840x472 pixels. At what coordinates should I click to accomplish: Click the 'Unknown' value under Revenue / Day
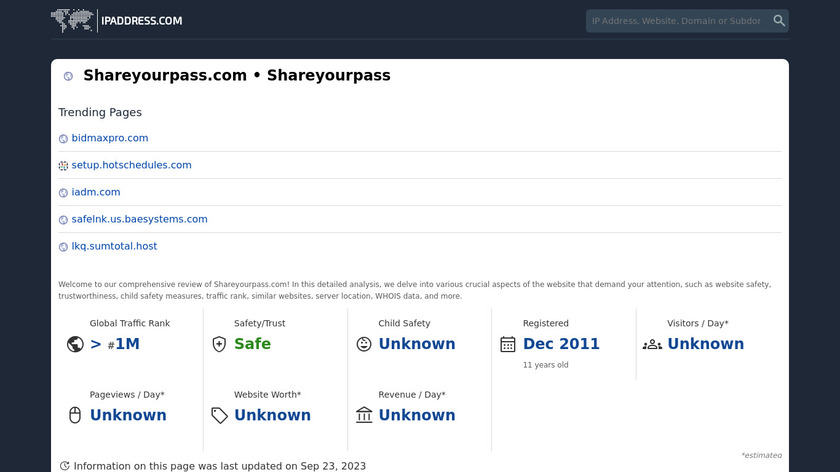pos(417,415)
